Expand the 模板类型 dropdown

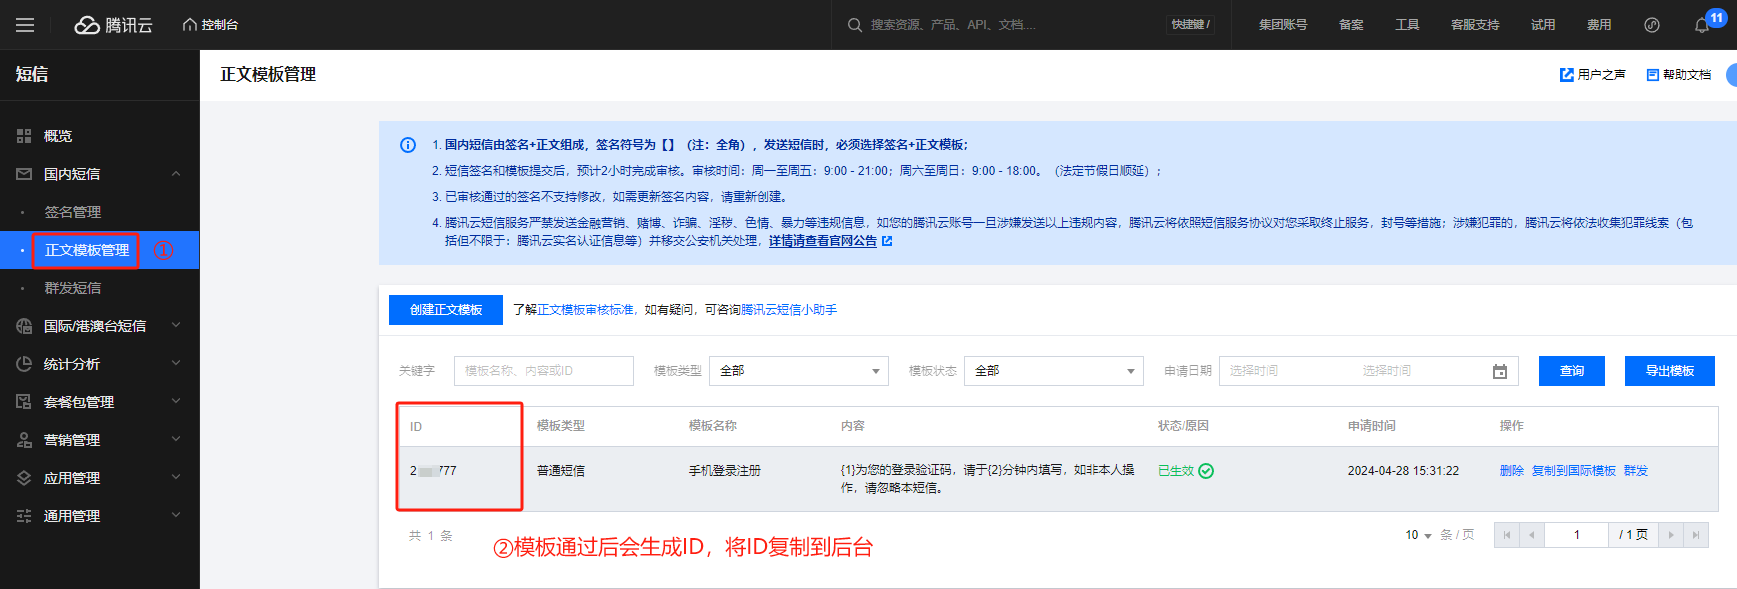[x=798, y=371]
